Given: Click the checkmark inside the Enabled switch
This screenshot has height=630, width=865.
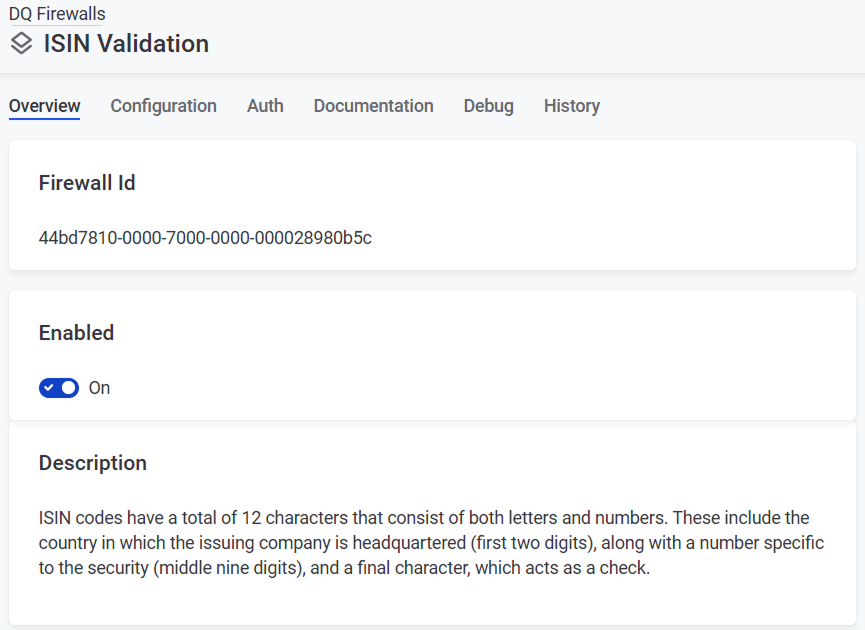Looking at the screenshot, I should click(49, 388).
